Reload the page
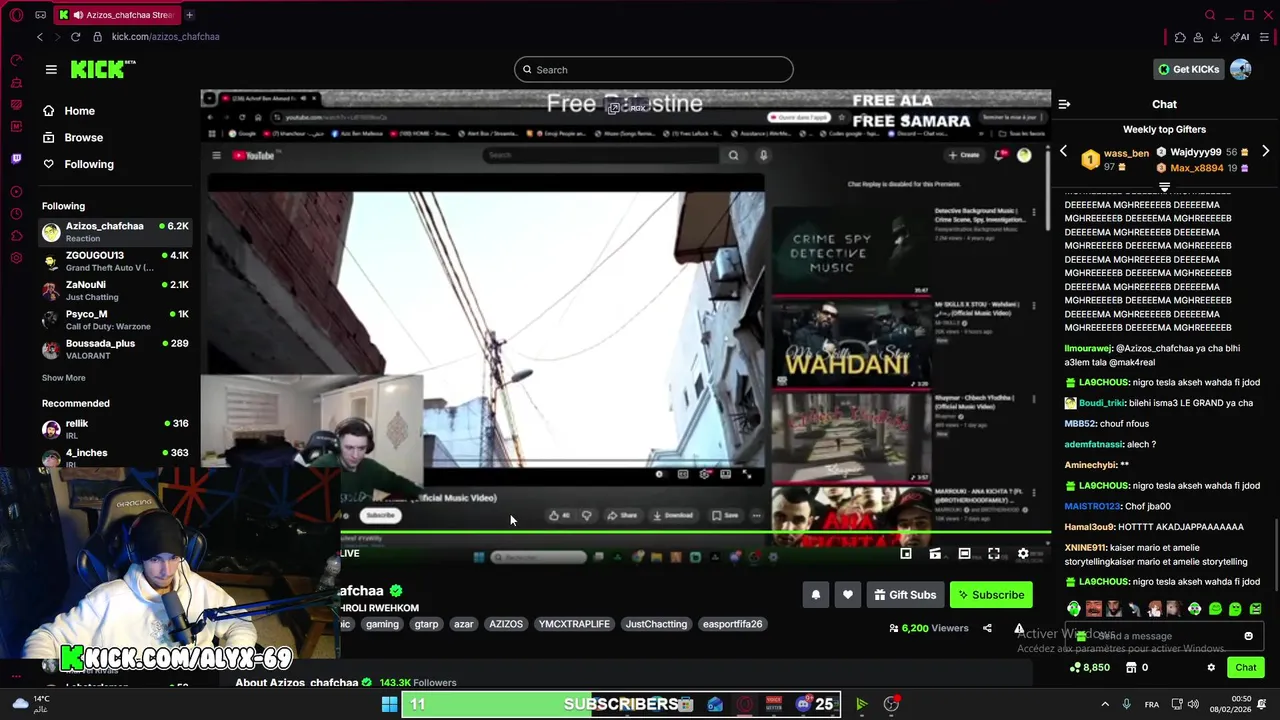 [75, 37]
